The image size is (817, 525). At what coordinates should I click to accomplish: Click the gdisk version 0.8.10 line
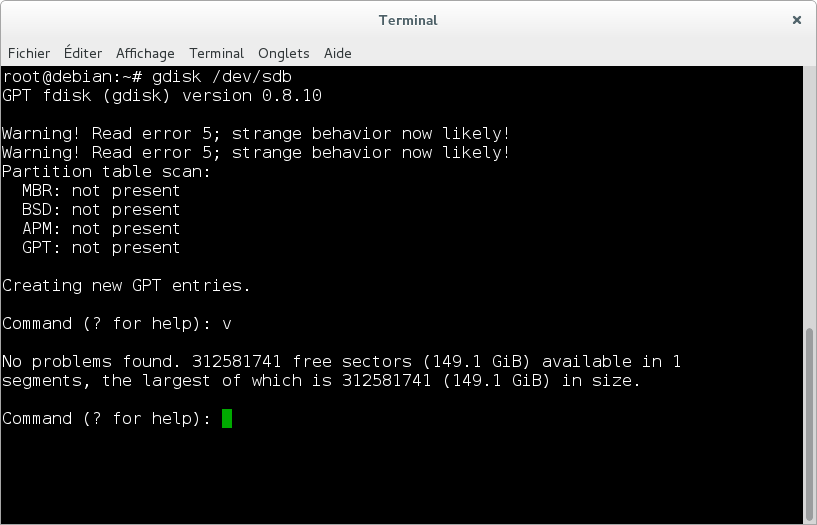162,96
